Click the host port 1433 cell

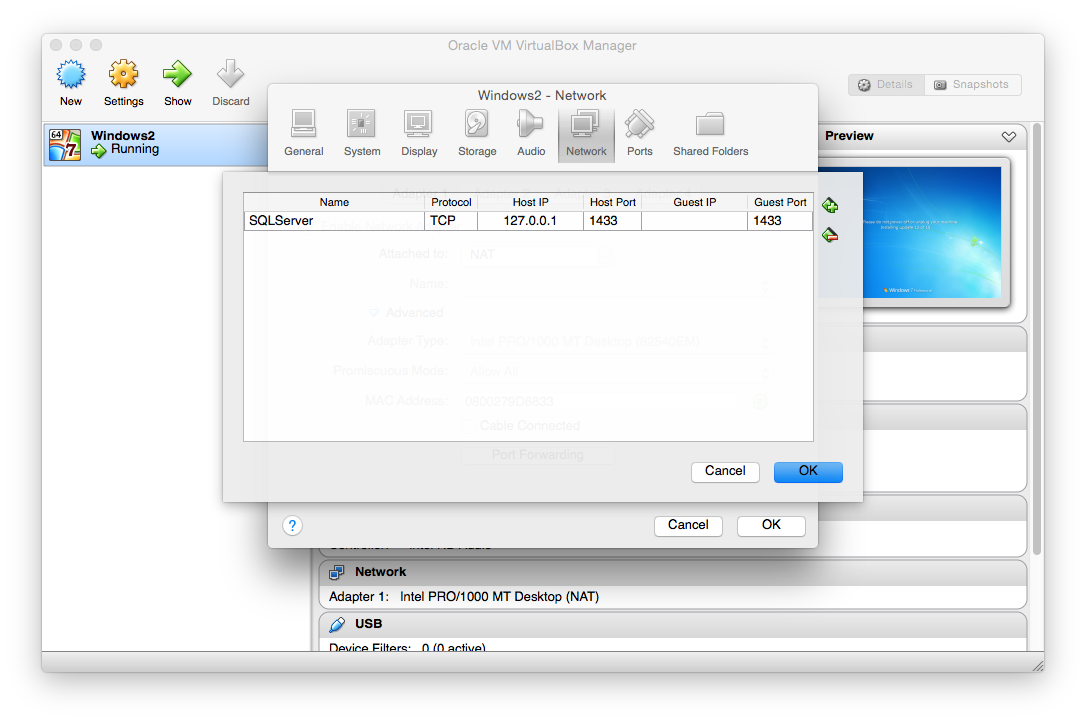pyautogui.click(x=612, y=221)
